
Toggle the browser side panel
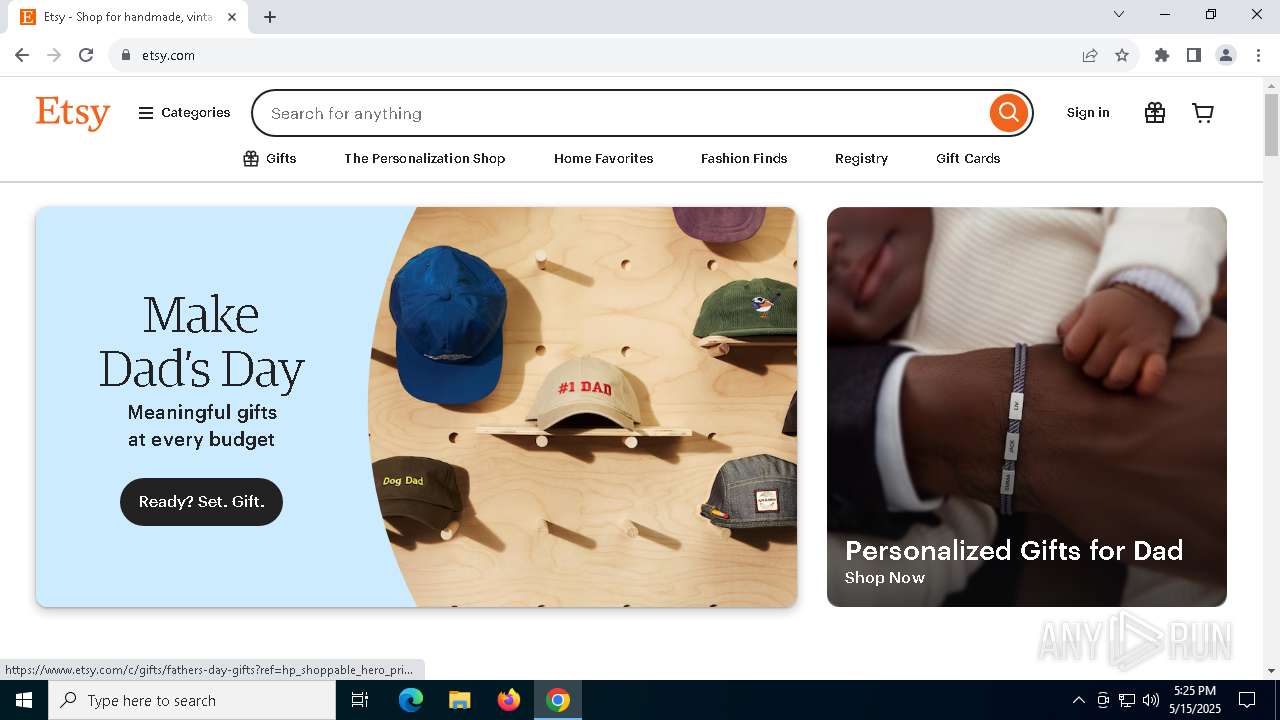click(x=1194, y=55)
